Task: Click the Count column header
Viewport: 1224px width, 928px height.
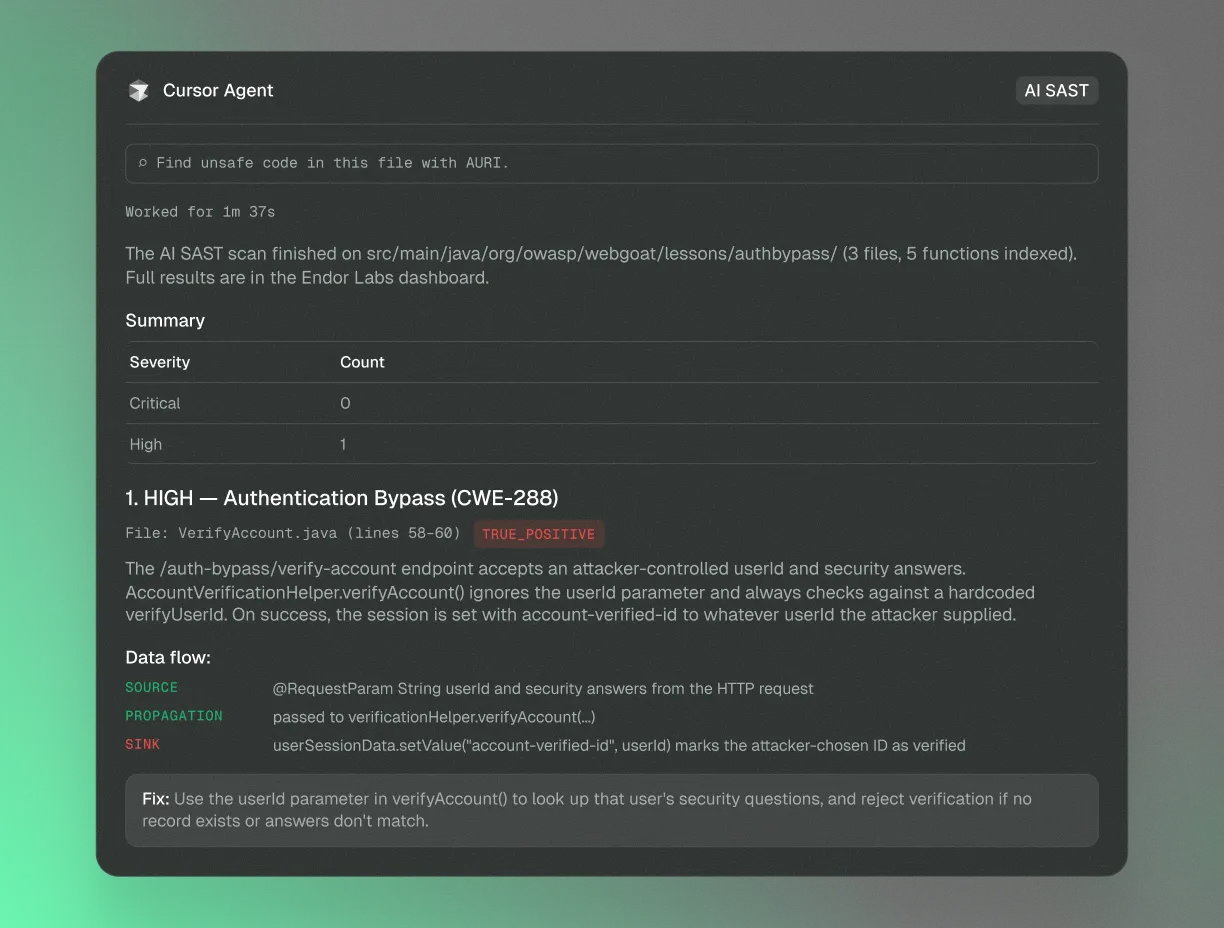Action: point(362,362)
